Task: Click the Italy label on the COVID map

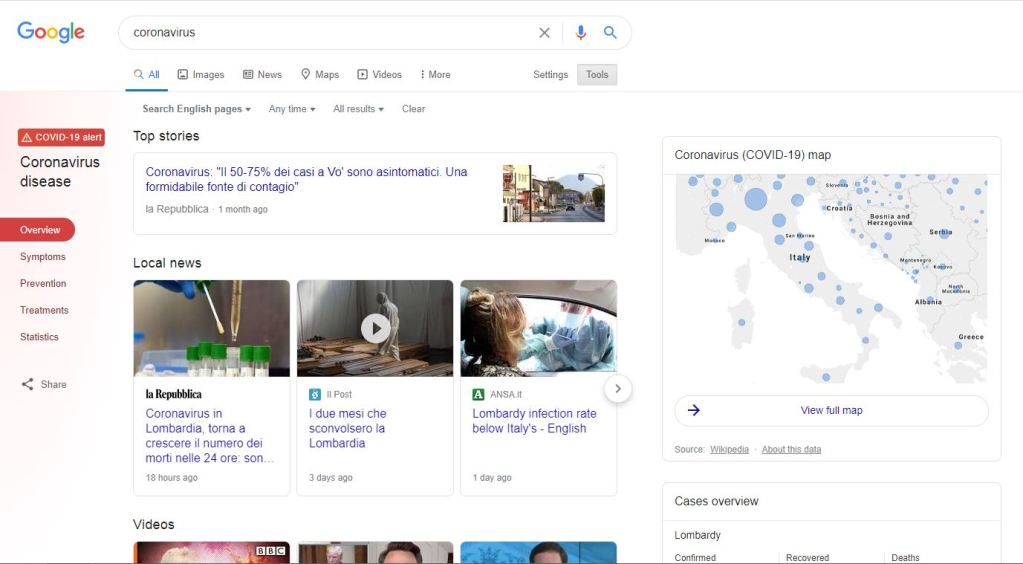Action: click(x=800, y=257)
